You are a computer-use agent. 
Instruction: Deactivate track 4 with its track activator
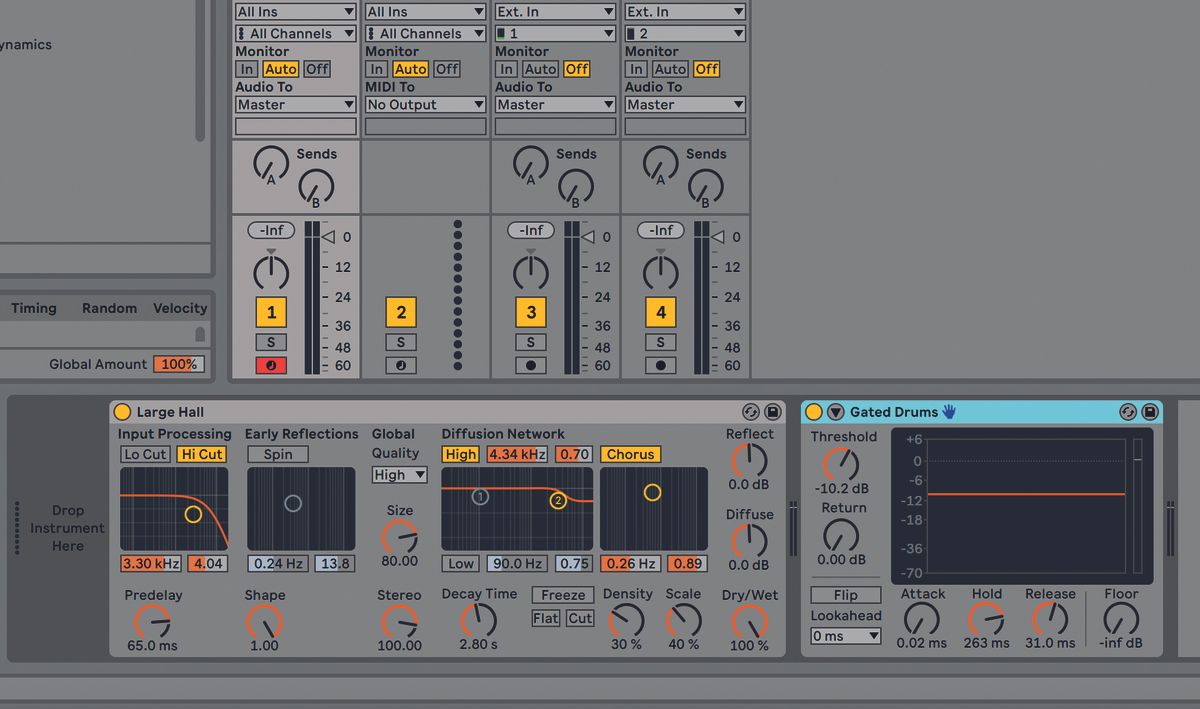click(661, 312)
